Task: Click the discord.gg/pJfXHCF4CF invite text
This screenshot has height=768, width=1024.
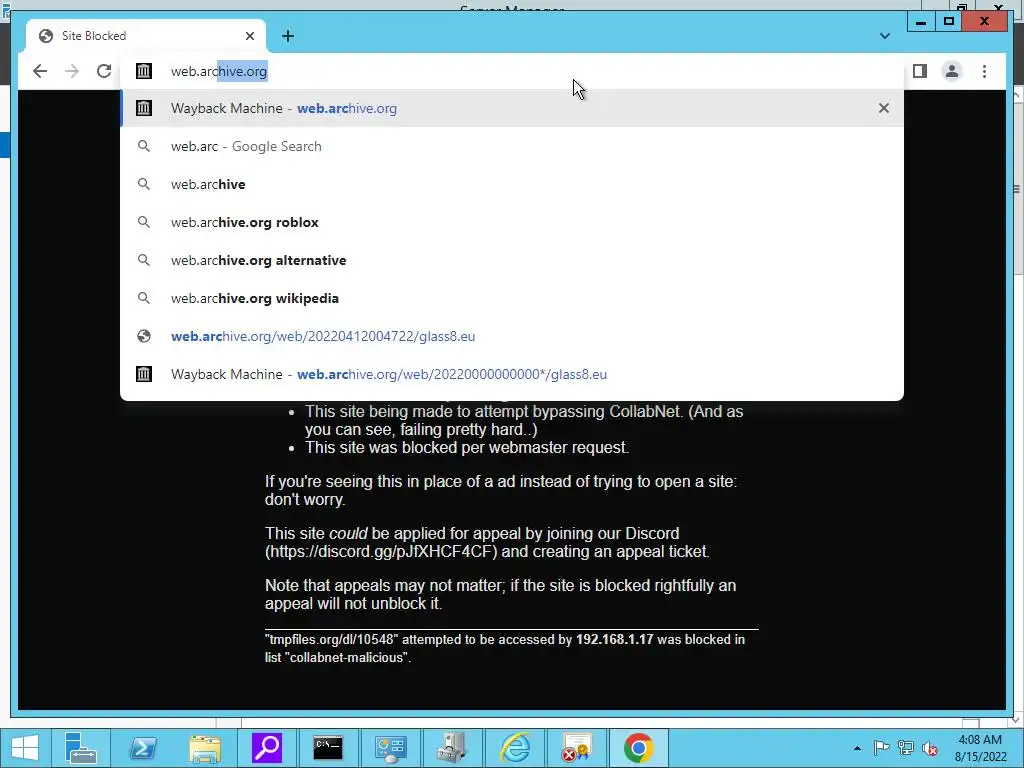Action: tap(383, 551)
